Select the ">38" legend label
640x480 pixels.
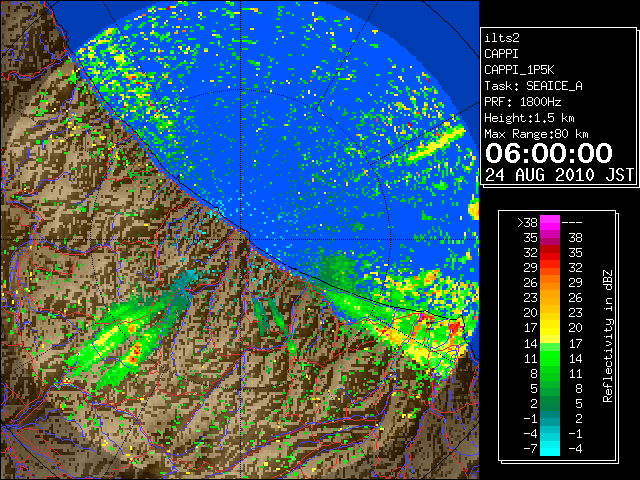pos(527,223)
